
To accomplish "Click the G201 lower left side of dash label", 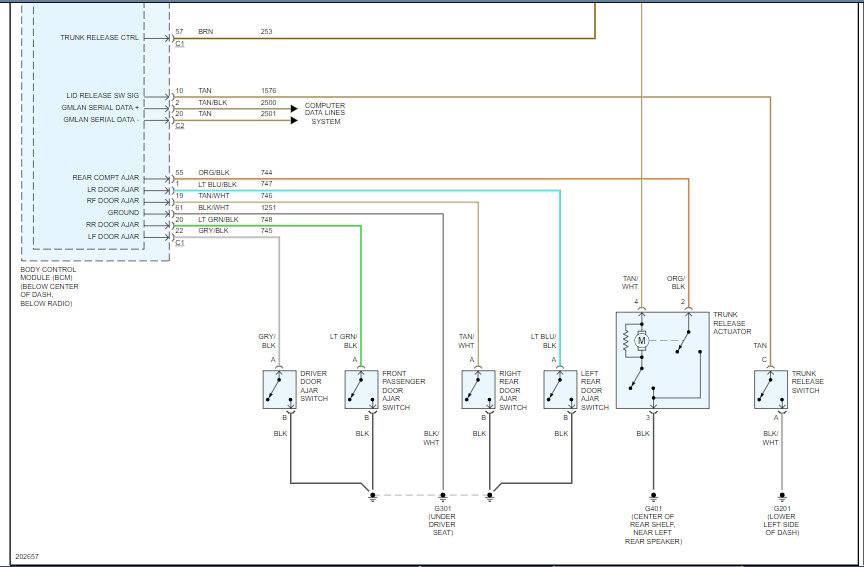I will [x=781, y=521].
